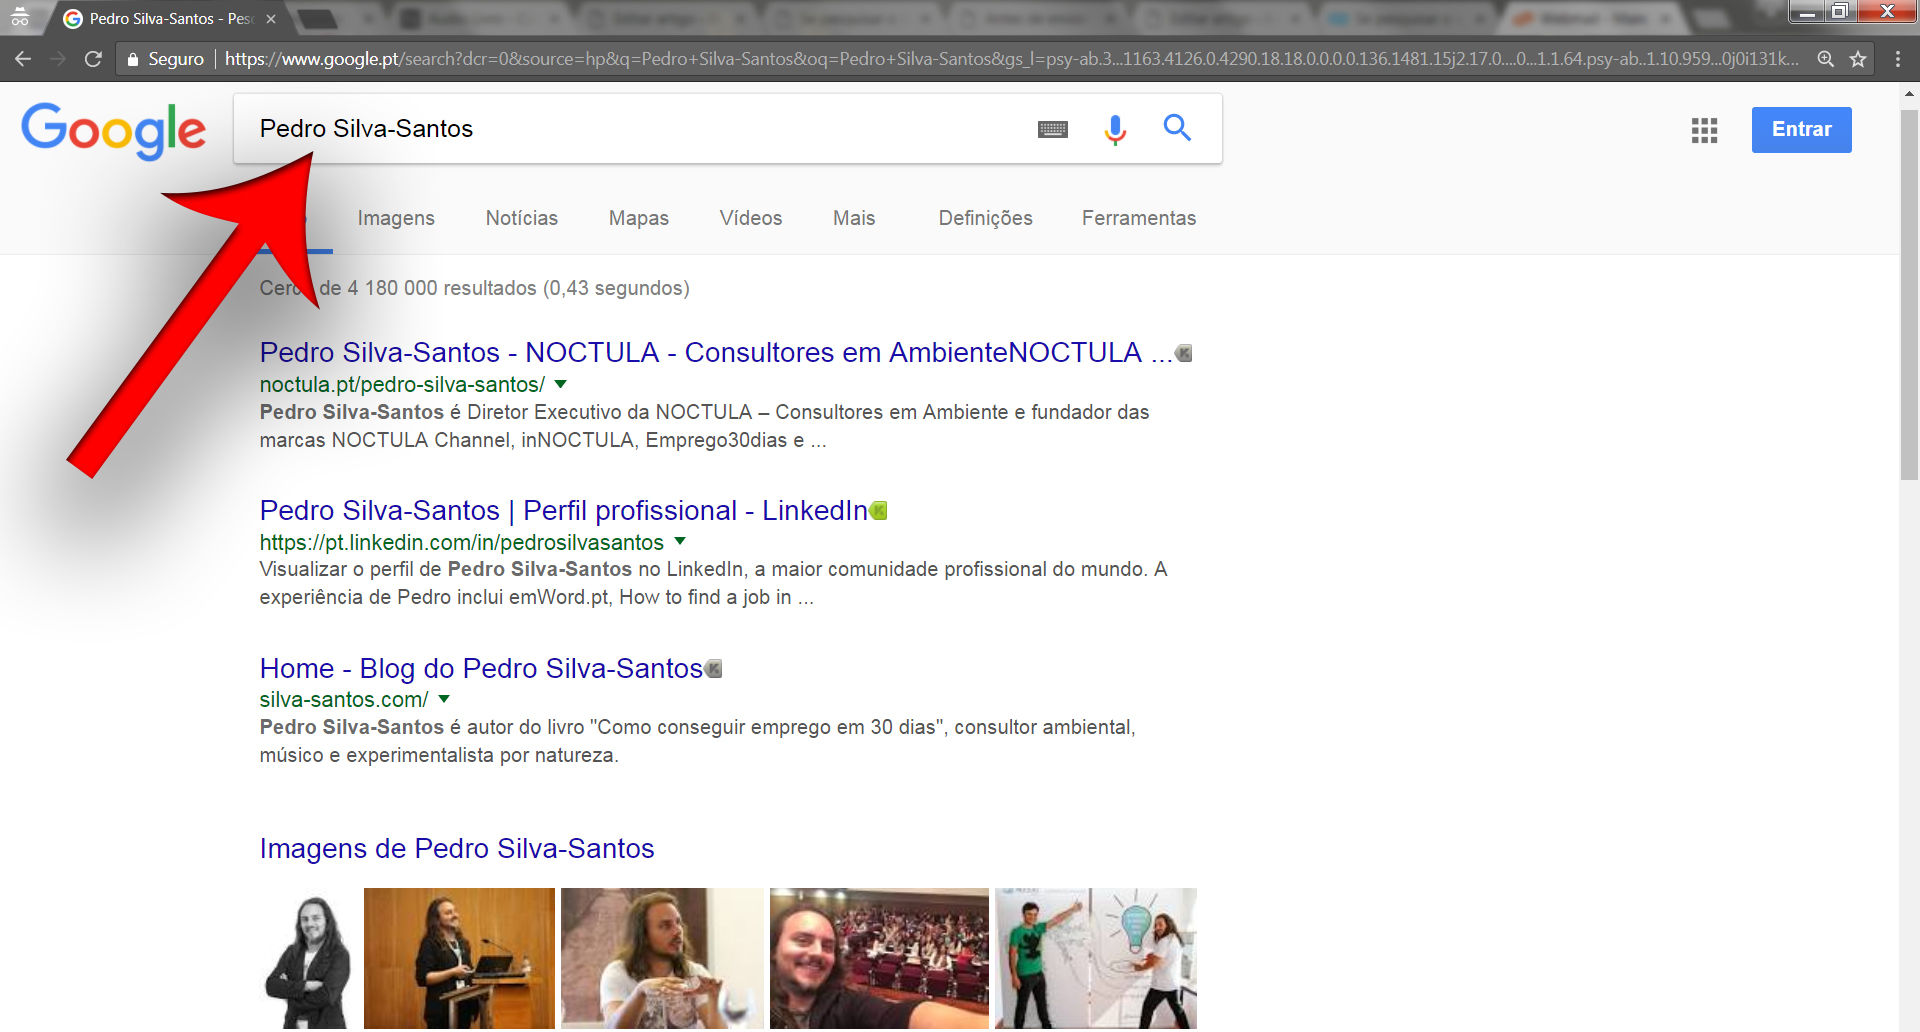This screenshot has height=1032, width=1920.
Task: Expand options arrow for noctula.pt URL
Action: 561,384
